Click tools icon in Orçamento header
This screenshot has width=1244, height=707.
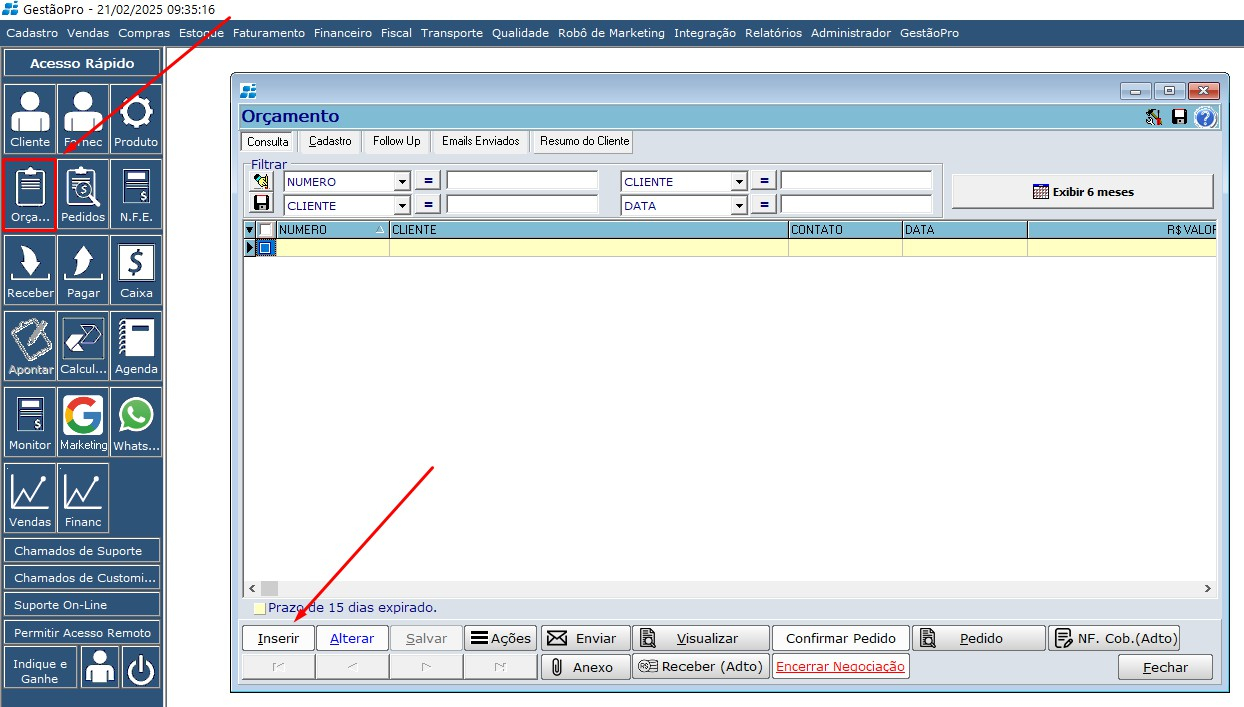[1154, 117]
